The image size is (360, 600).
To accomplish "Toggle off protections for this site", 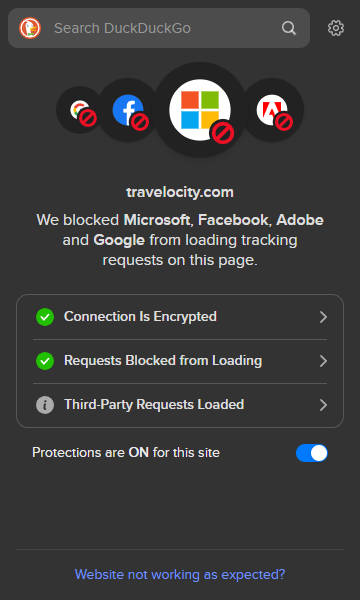I will point(312,453).
